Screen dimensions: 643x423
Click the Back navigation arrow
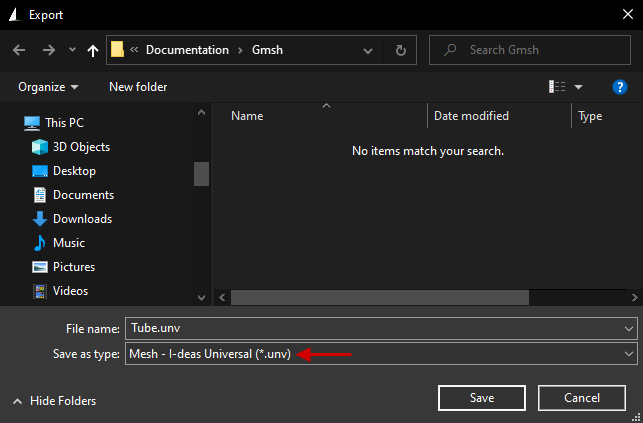[19, 50]
